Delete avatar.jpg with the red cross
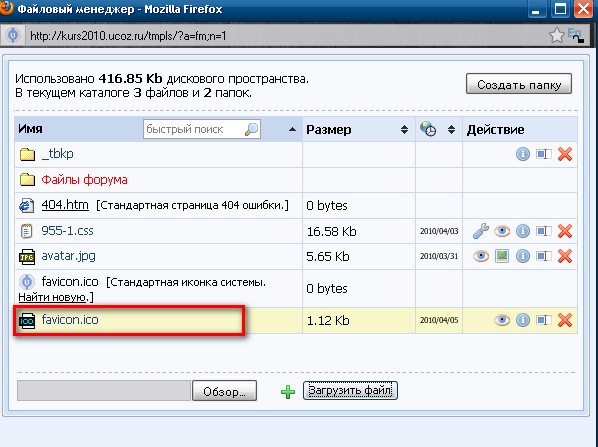The width and height of the screenshot is (598, 447). pos(565,256)
